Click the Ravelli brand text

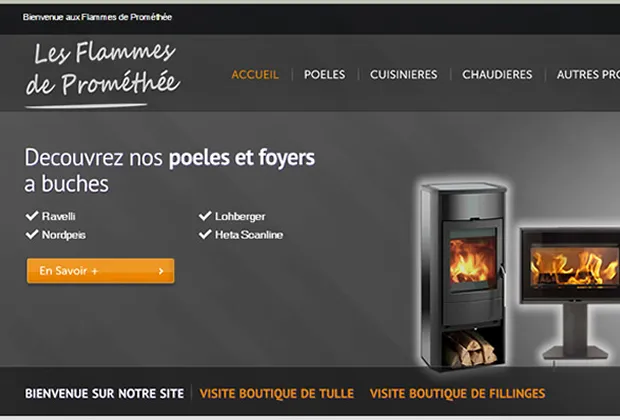point(59,216)
